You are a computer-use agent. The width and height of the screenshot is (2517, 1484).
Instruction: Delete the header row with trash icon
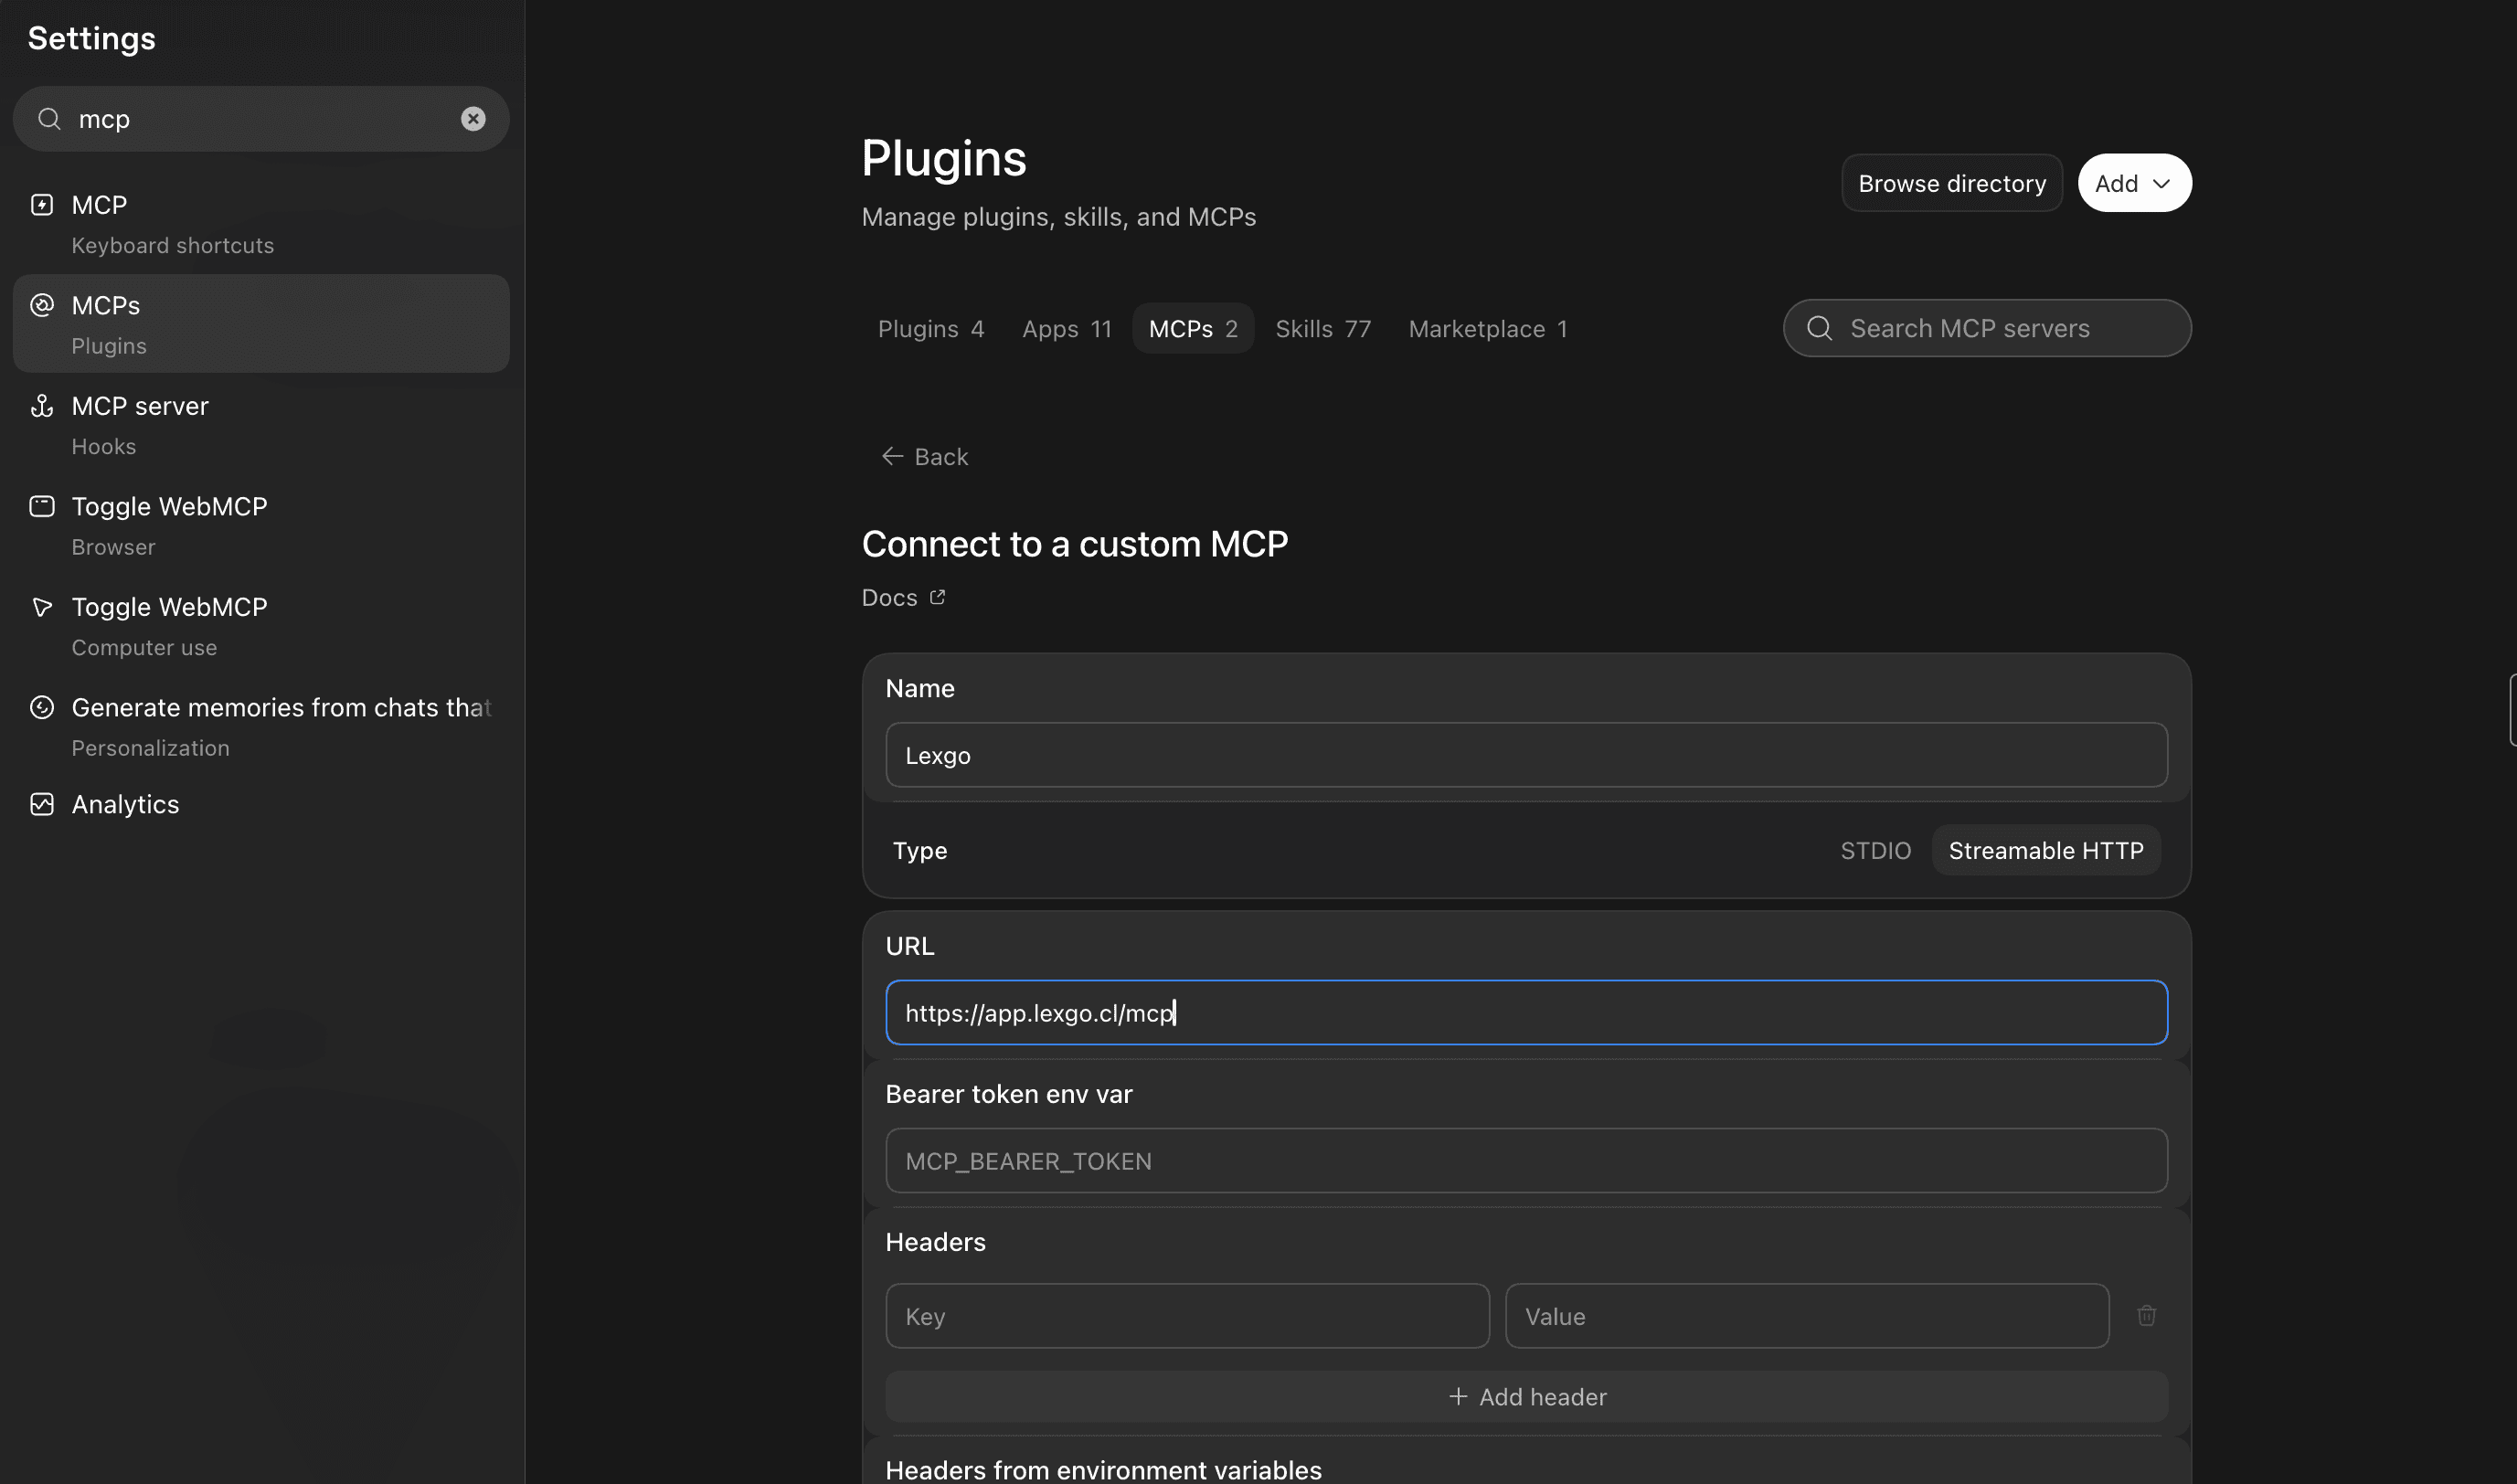coord(2146,1316)
